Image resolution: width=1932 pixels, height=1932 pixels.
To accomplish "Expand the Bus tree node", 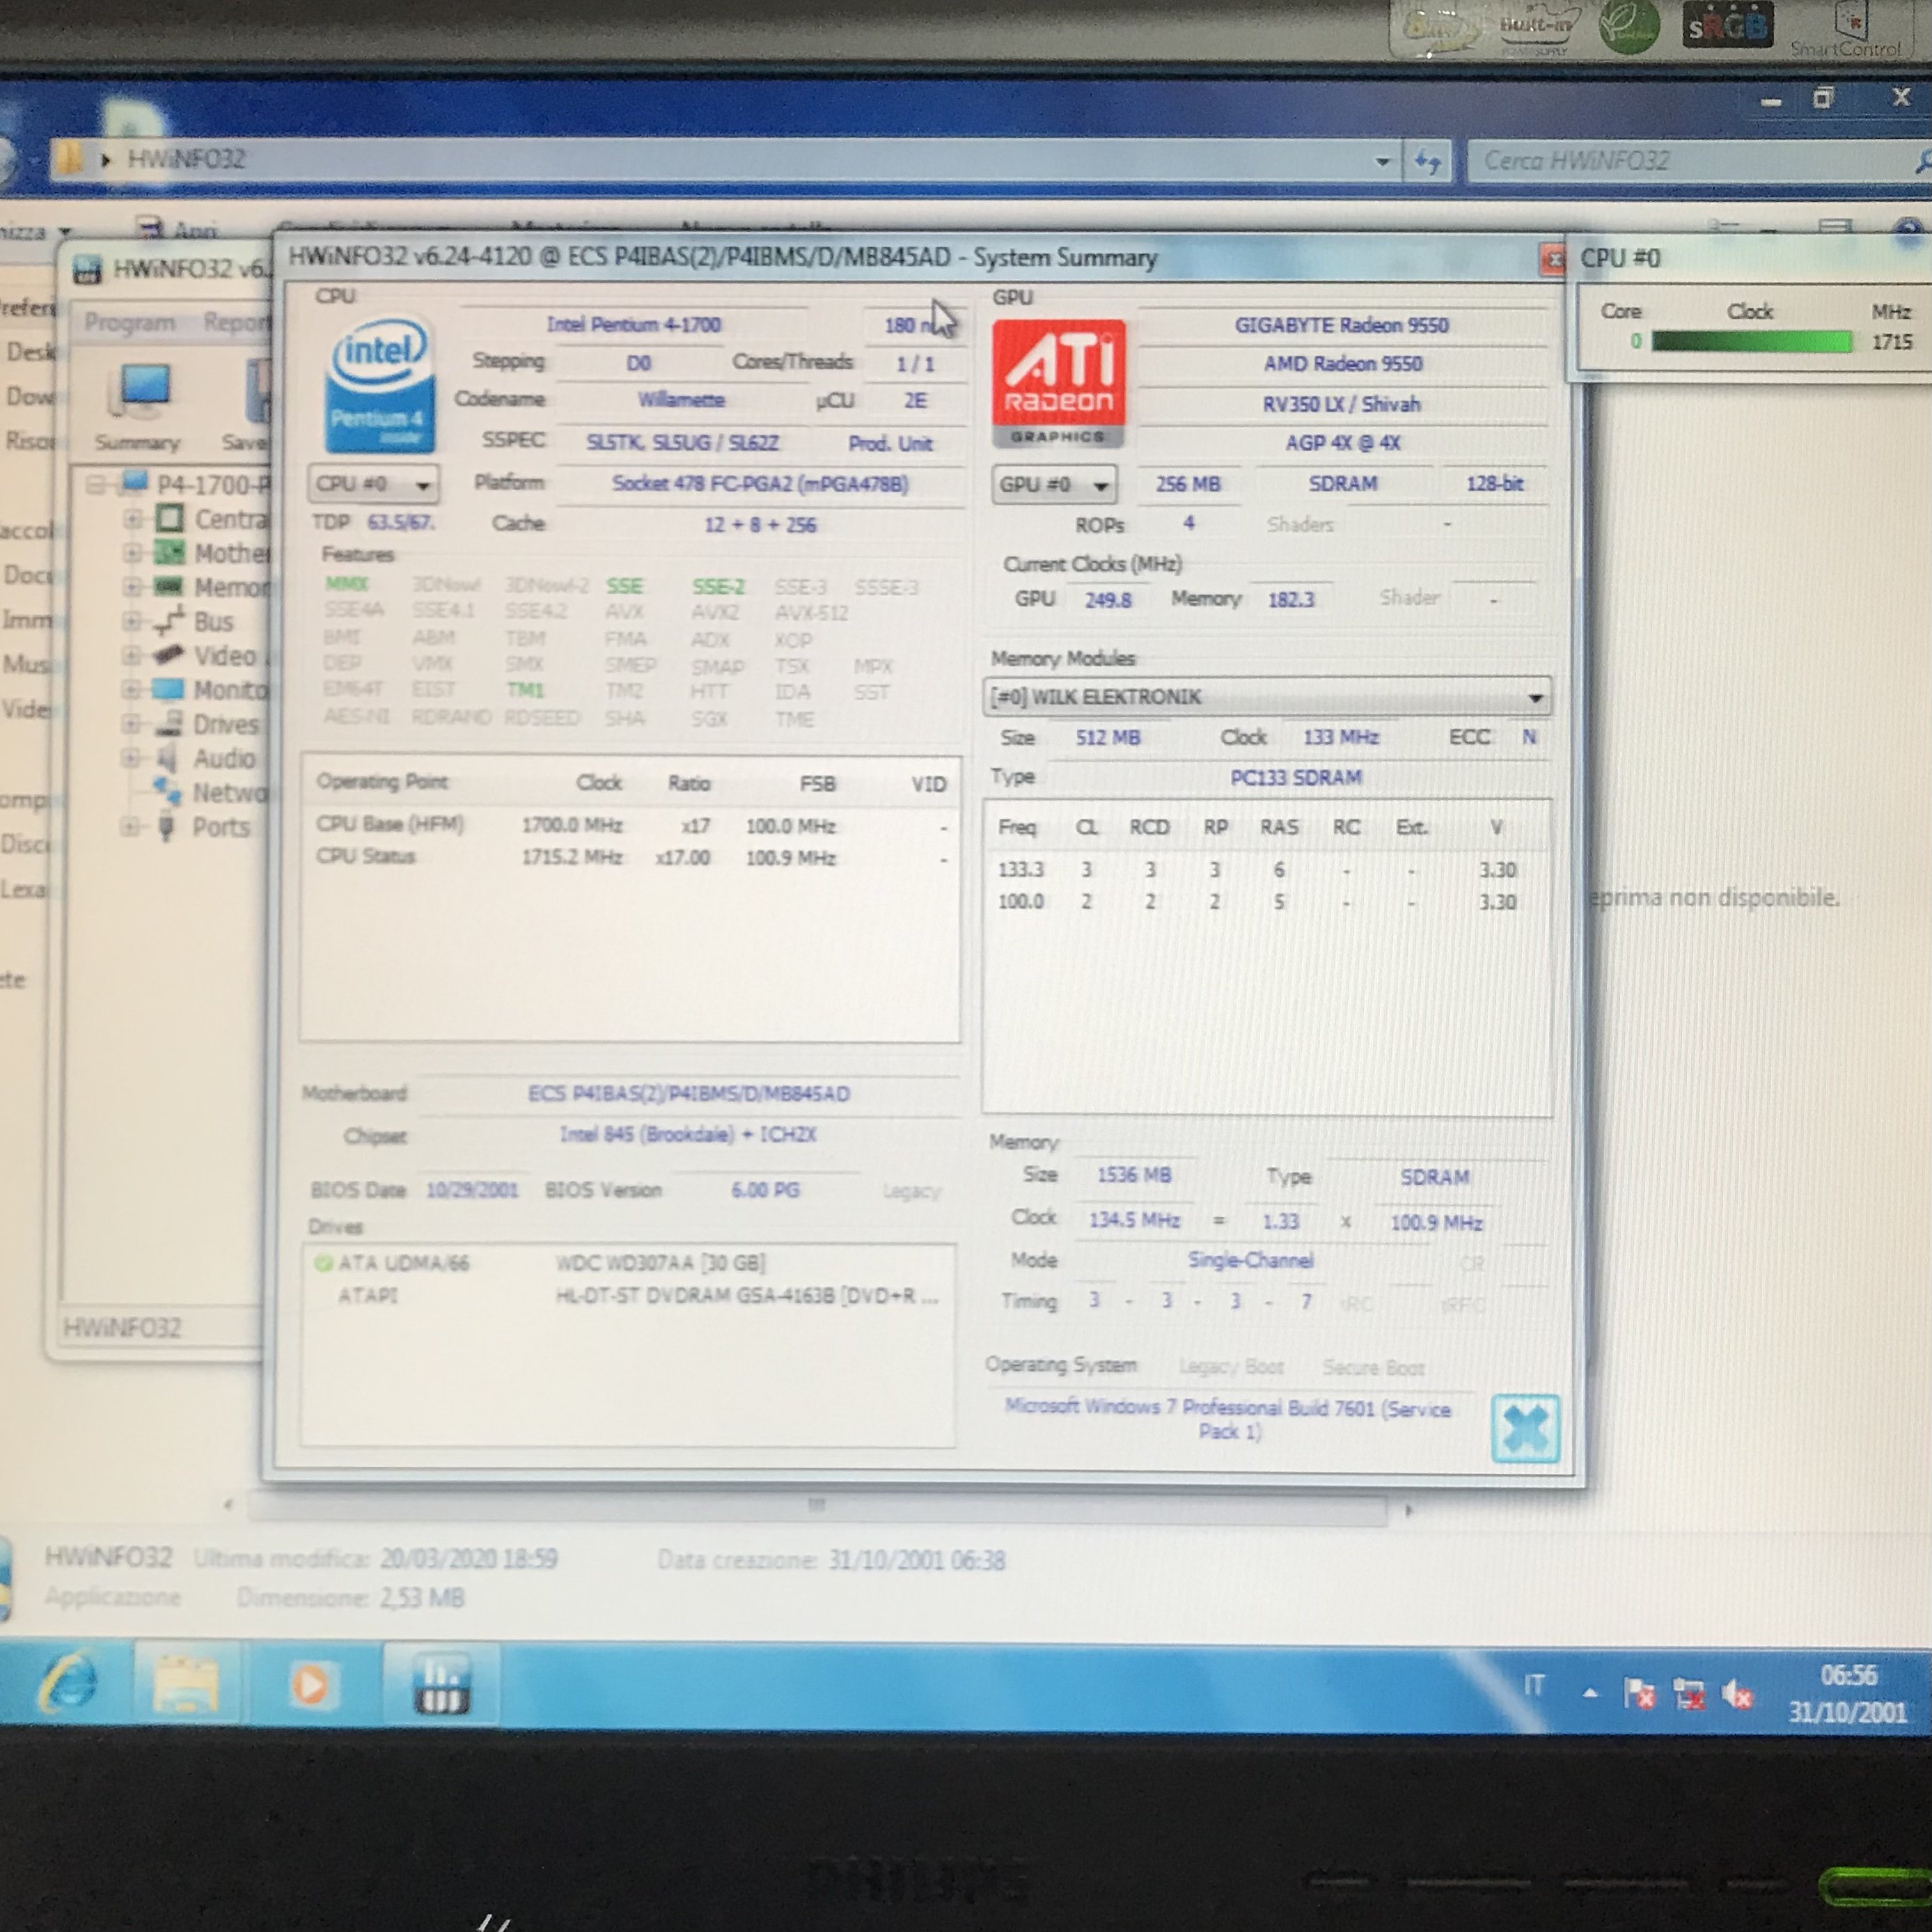I will 131,622.
